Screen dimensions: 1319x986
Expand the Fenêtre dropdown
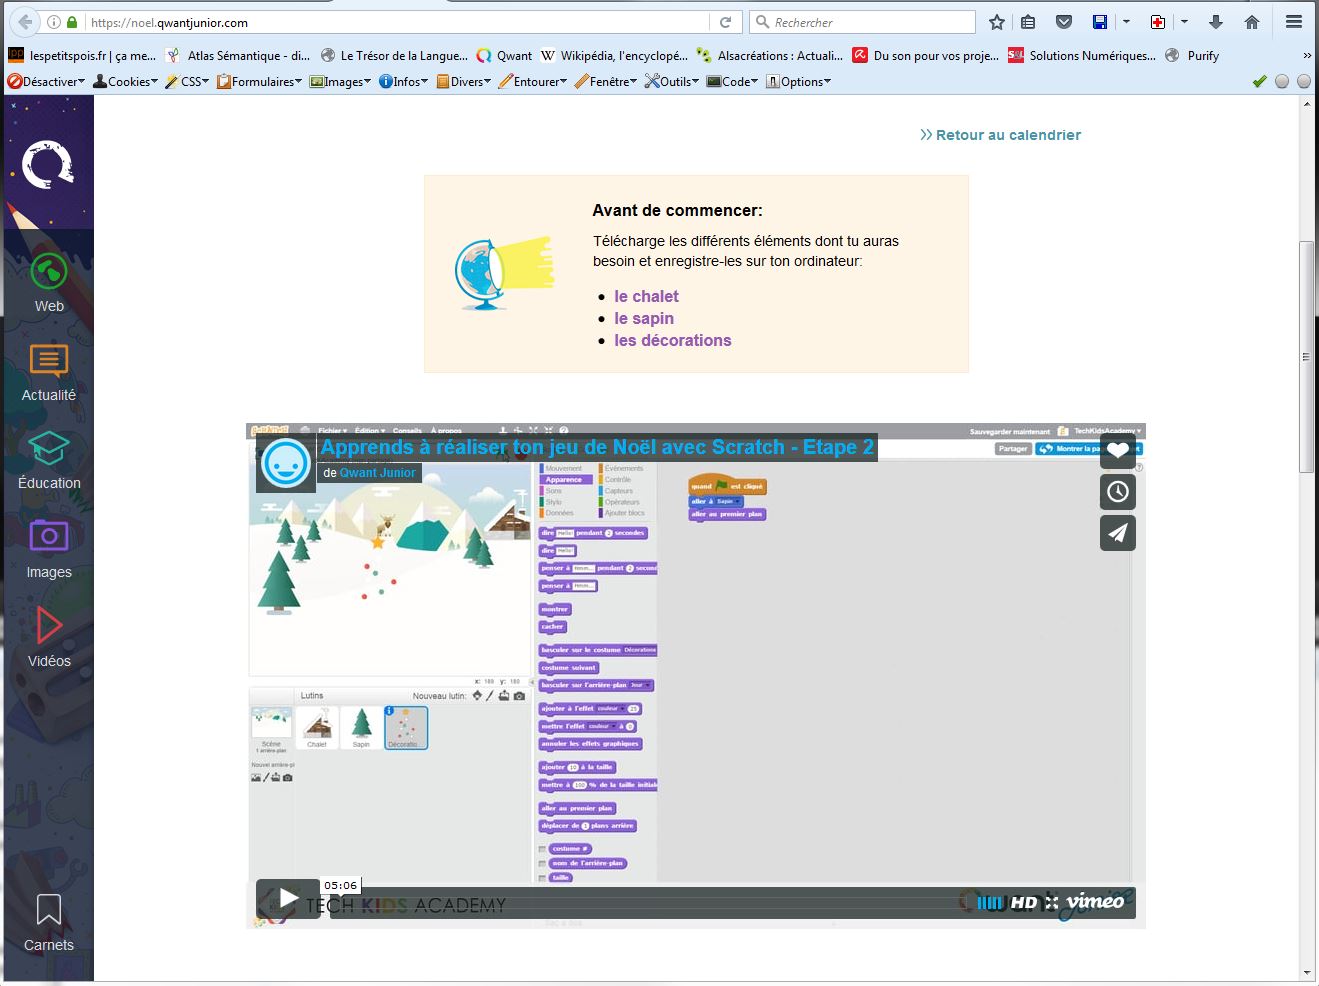pyautogui.click(x=606, y=82)
